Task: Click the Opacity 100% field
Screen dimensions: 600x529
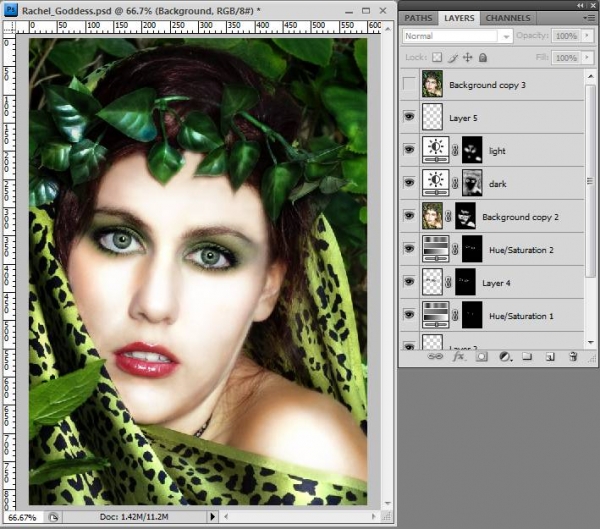Action: (x=566, y=36)
